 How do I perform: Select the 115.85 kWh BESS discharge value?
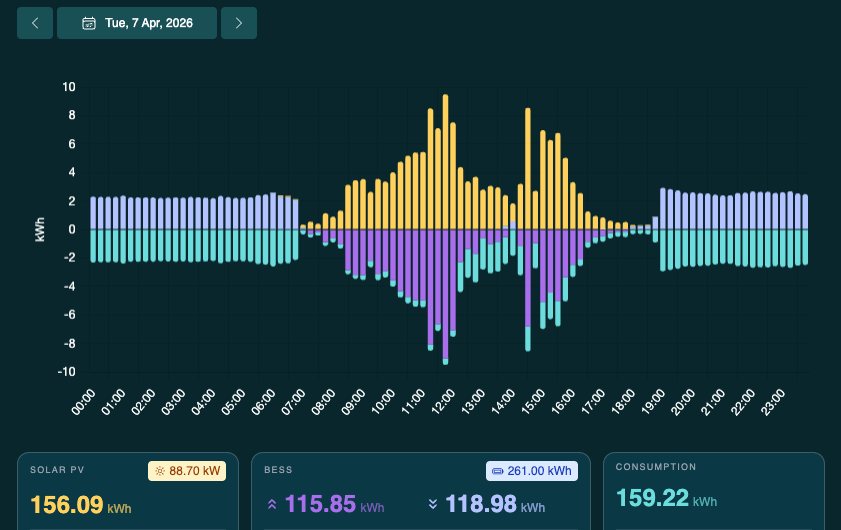click(x=334, y=504)
